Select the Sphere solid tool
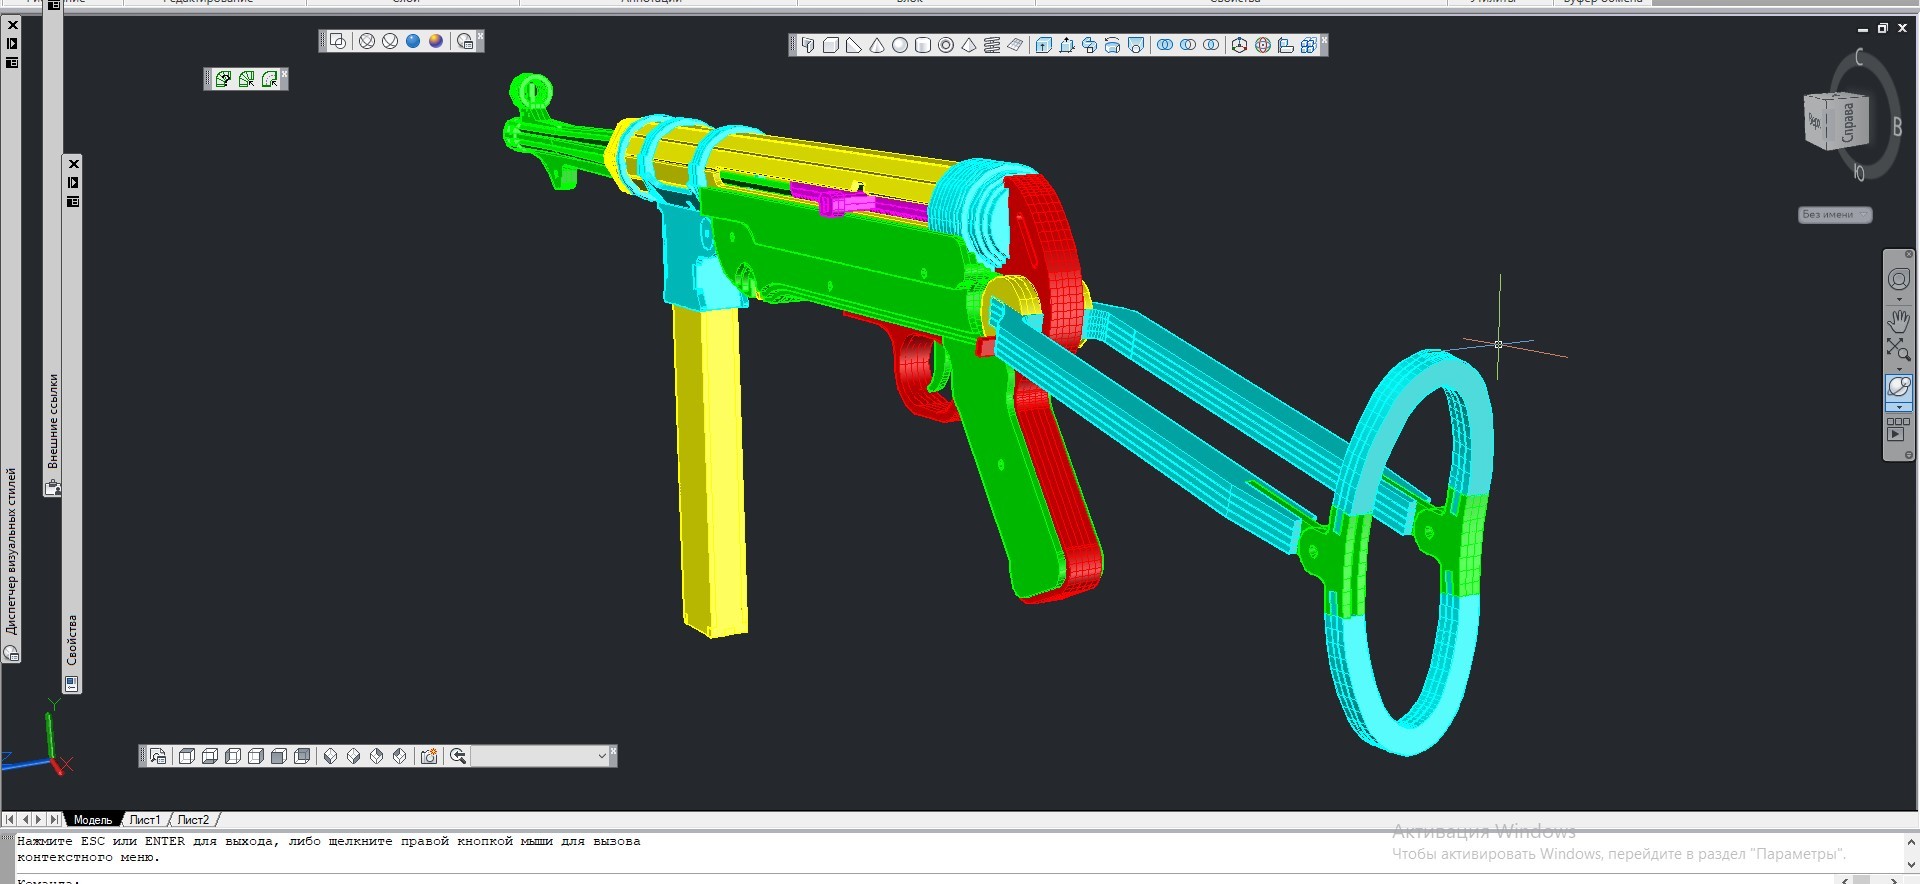The height and width of the screenshot is (884, 1920). point(900,45)
